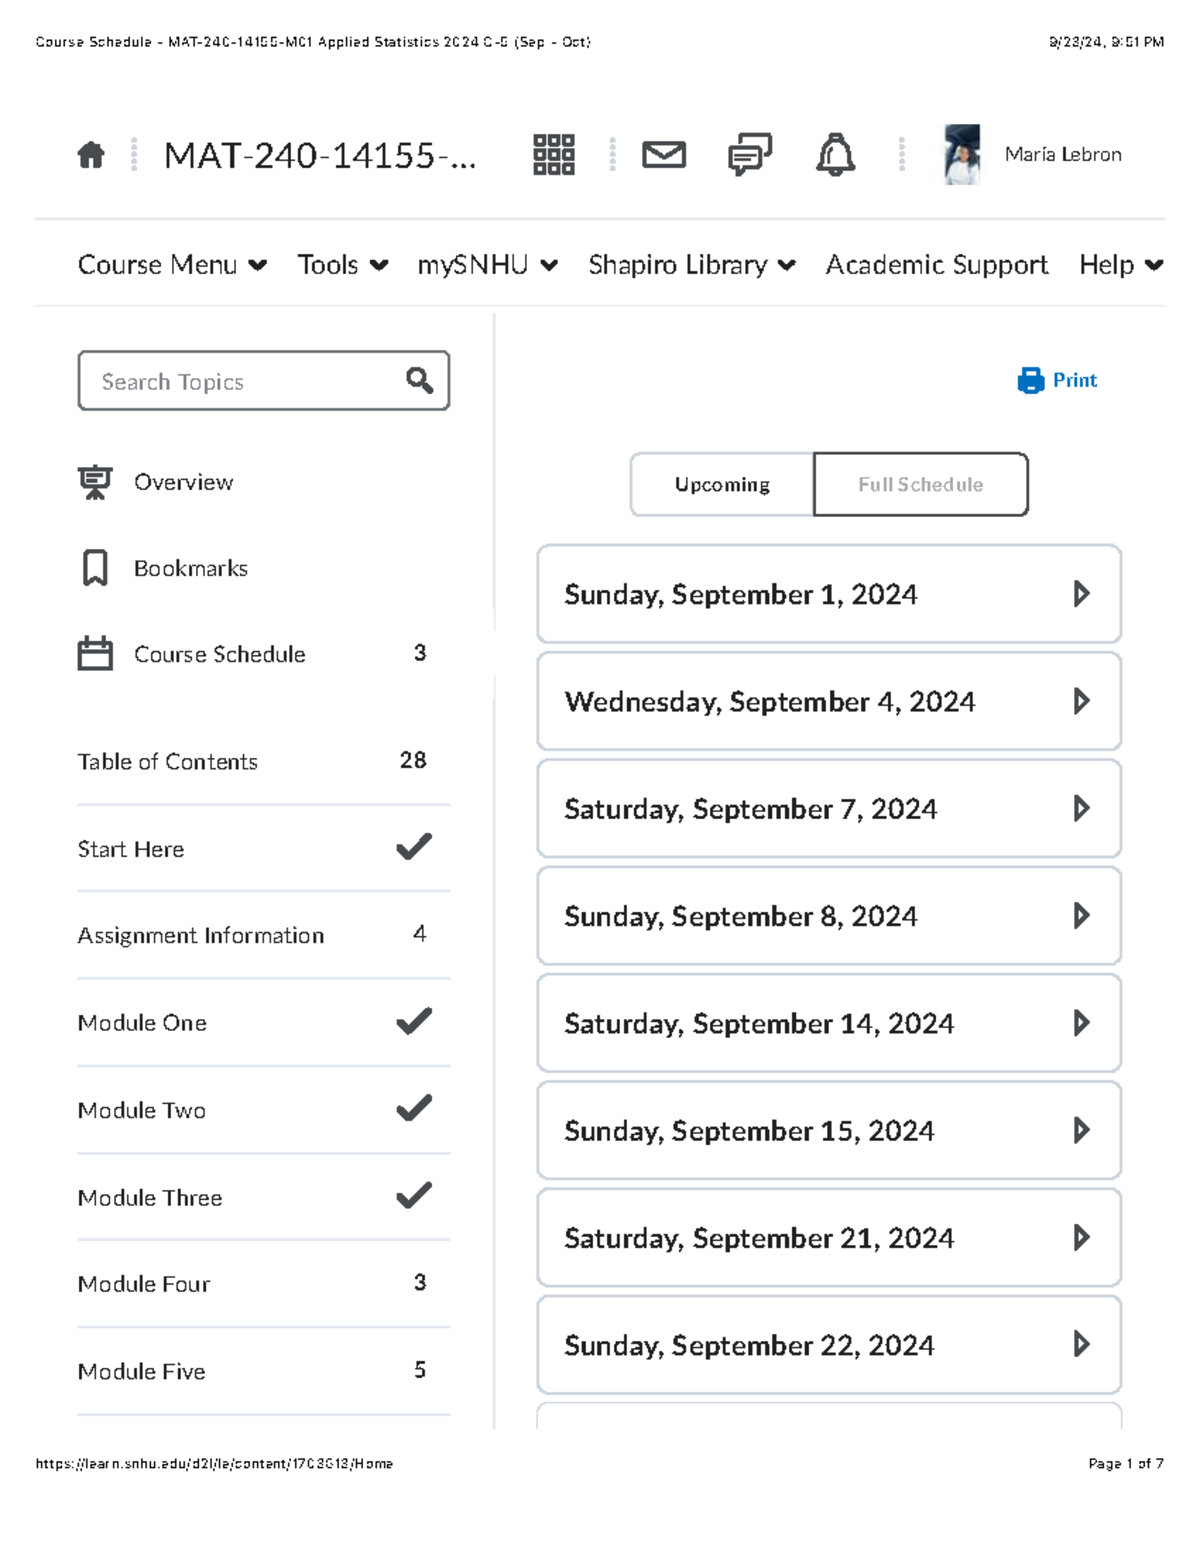
Task: Open the Course Schedule section
Action: 219,654
